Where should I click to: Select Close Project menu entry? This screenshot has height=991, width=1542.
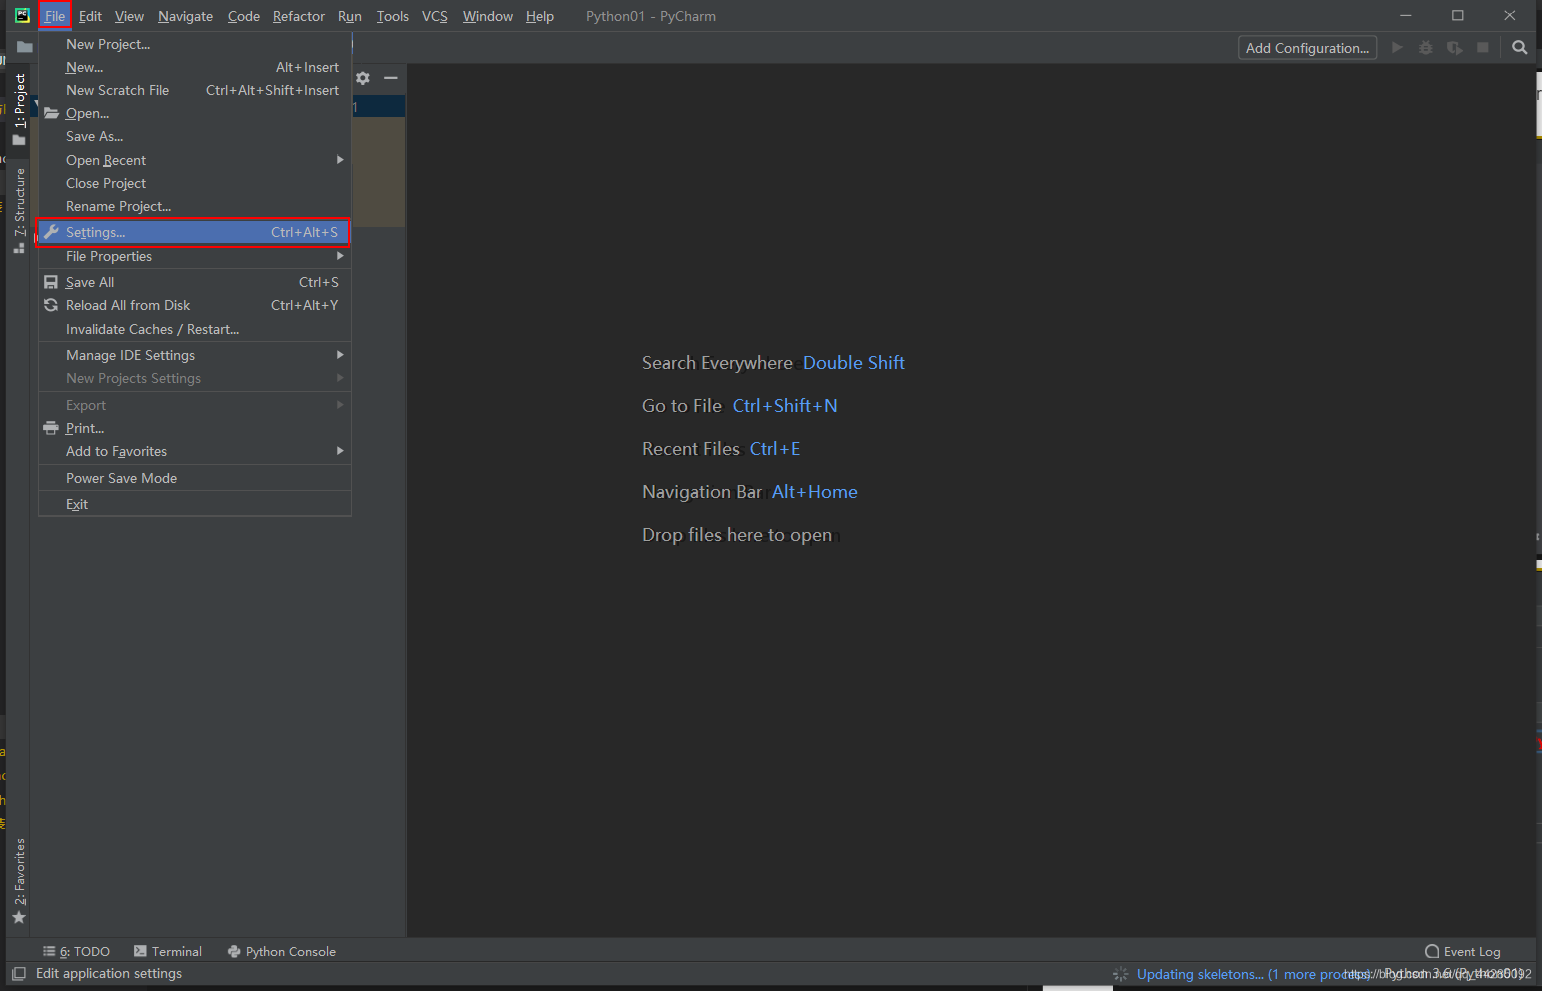click(x=194, y=183)
